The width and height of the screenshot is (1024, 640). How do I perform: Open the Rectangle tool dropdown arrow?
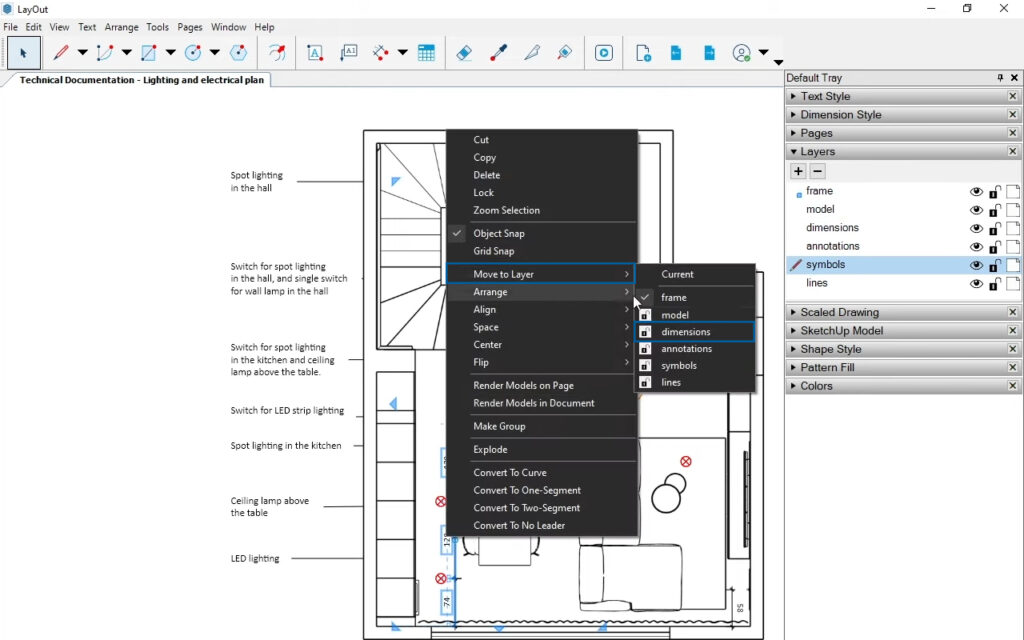tap(170, 53)
